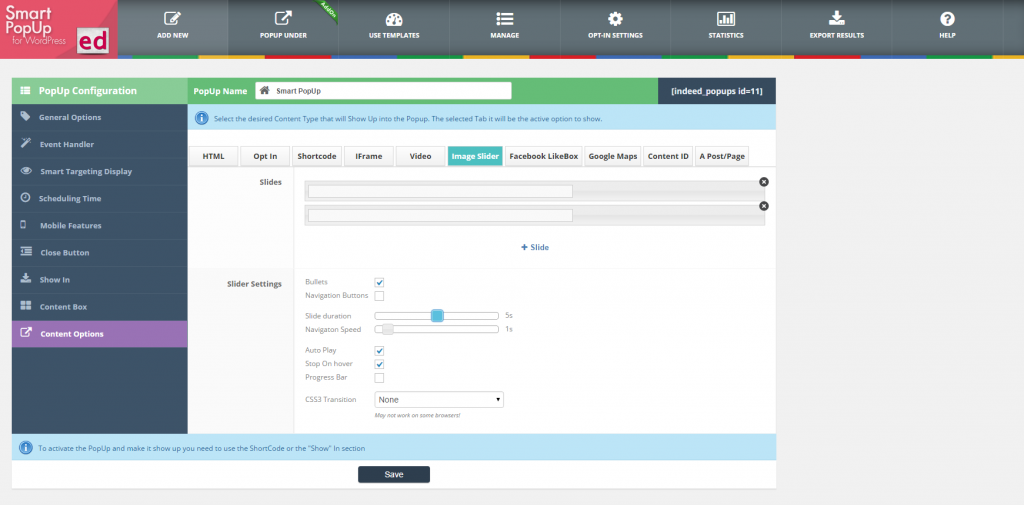Open the Event Handler section
The image size is (1024, 505).
point(99,144)
